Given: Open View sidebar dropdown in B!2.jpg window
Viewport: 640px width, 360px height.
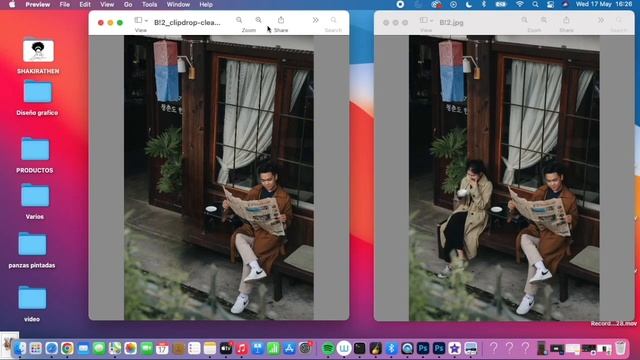Looking at the screenshot, I should (426, 20).
